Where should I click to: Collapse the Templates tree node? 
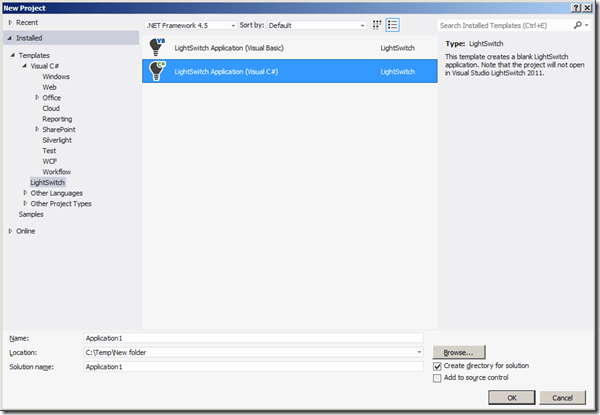[x=13, y=55]
